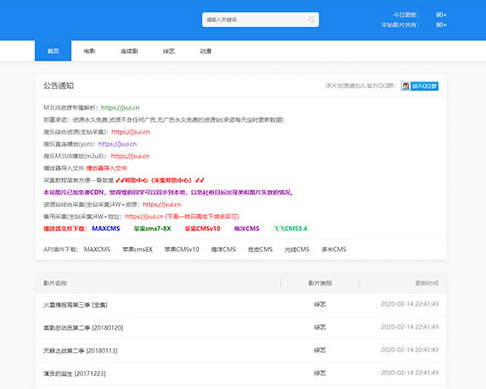Open 火星情报局第三季 [全集] row title
The height and width of the screenshot is (389, 486).
click(75, 305)
